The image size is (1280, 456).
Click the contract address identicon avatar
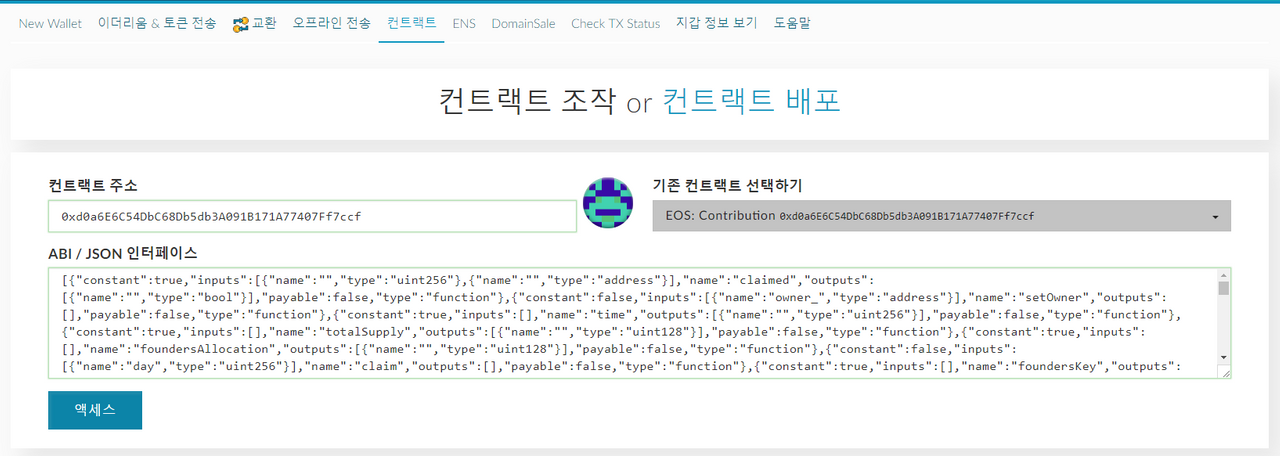606,200
